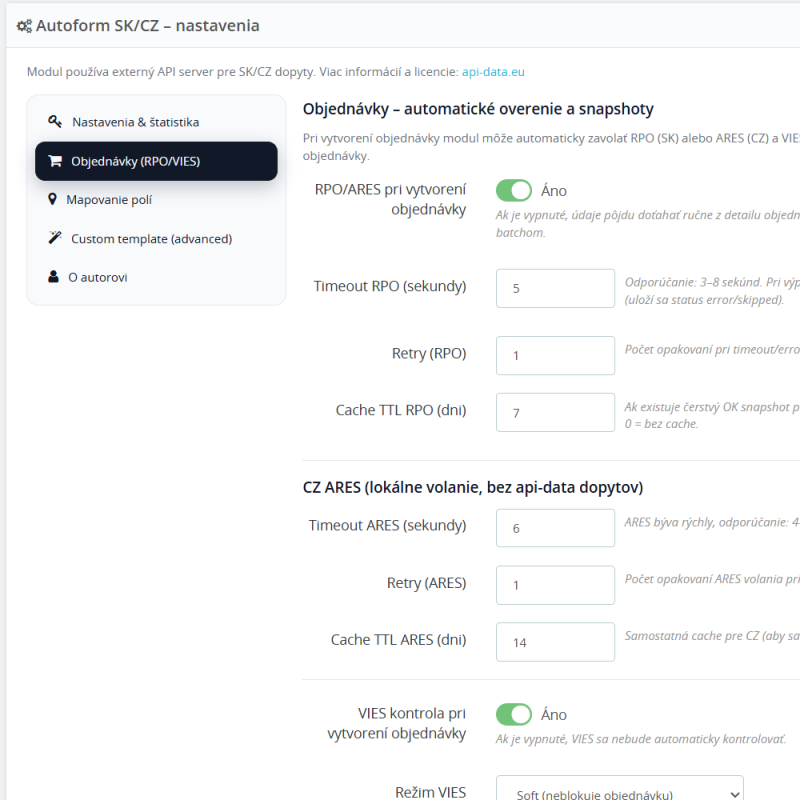Focus the Timeout RPO (sekundy) field
Viewport: 800px width, 800px height.
point(555,288)
